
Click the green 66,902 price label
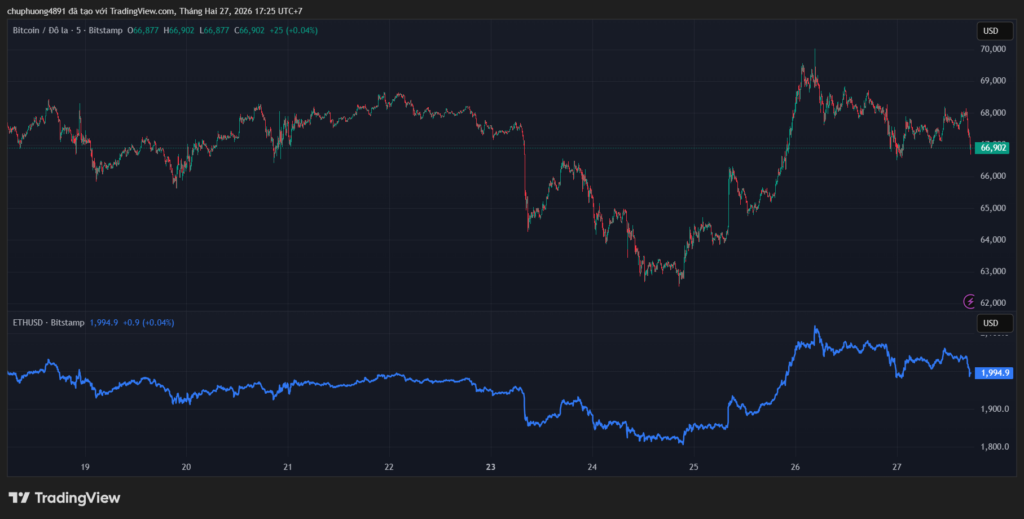tap(992, 148)
